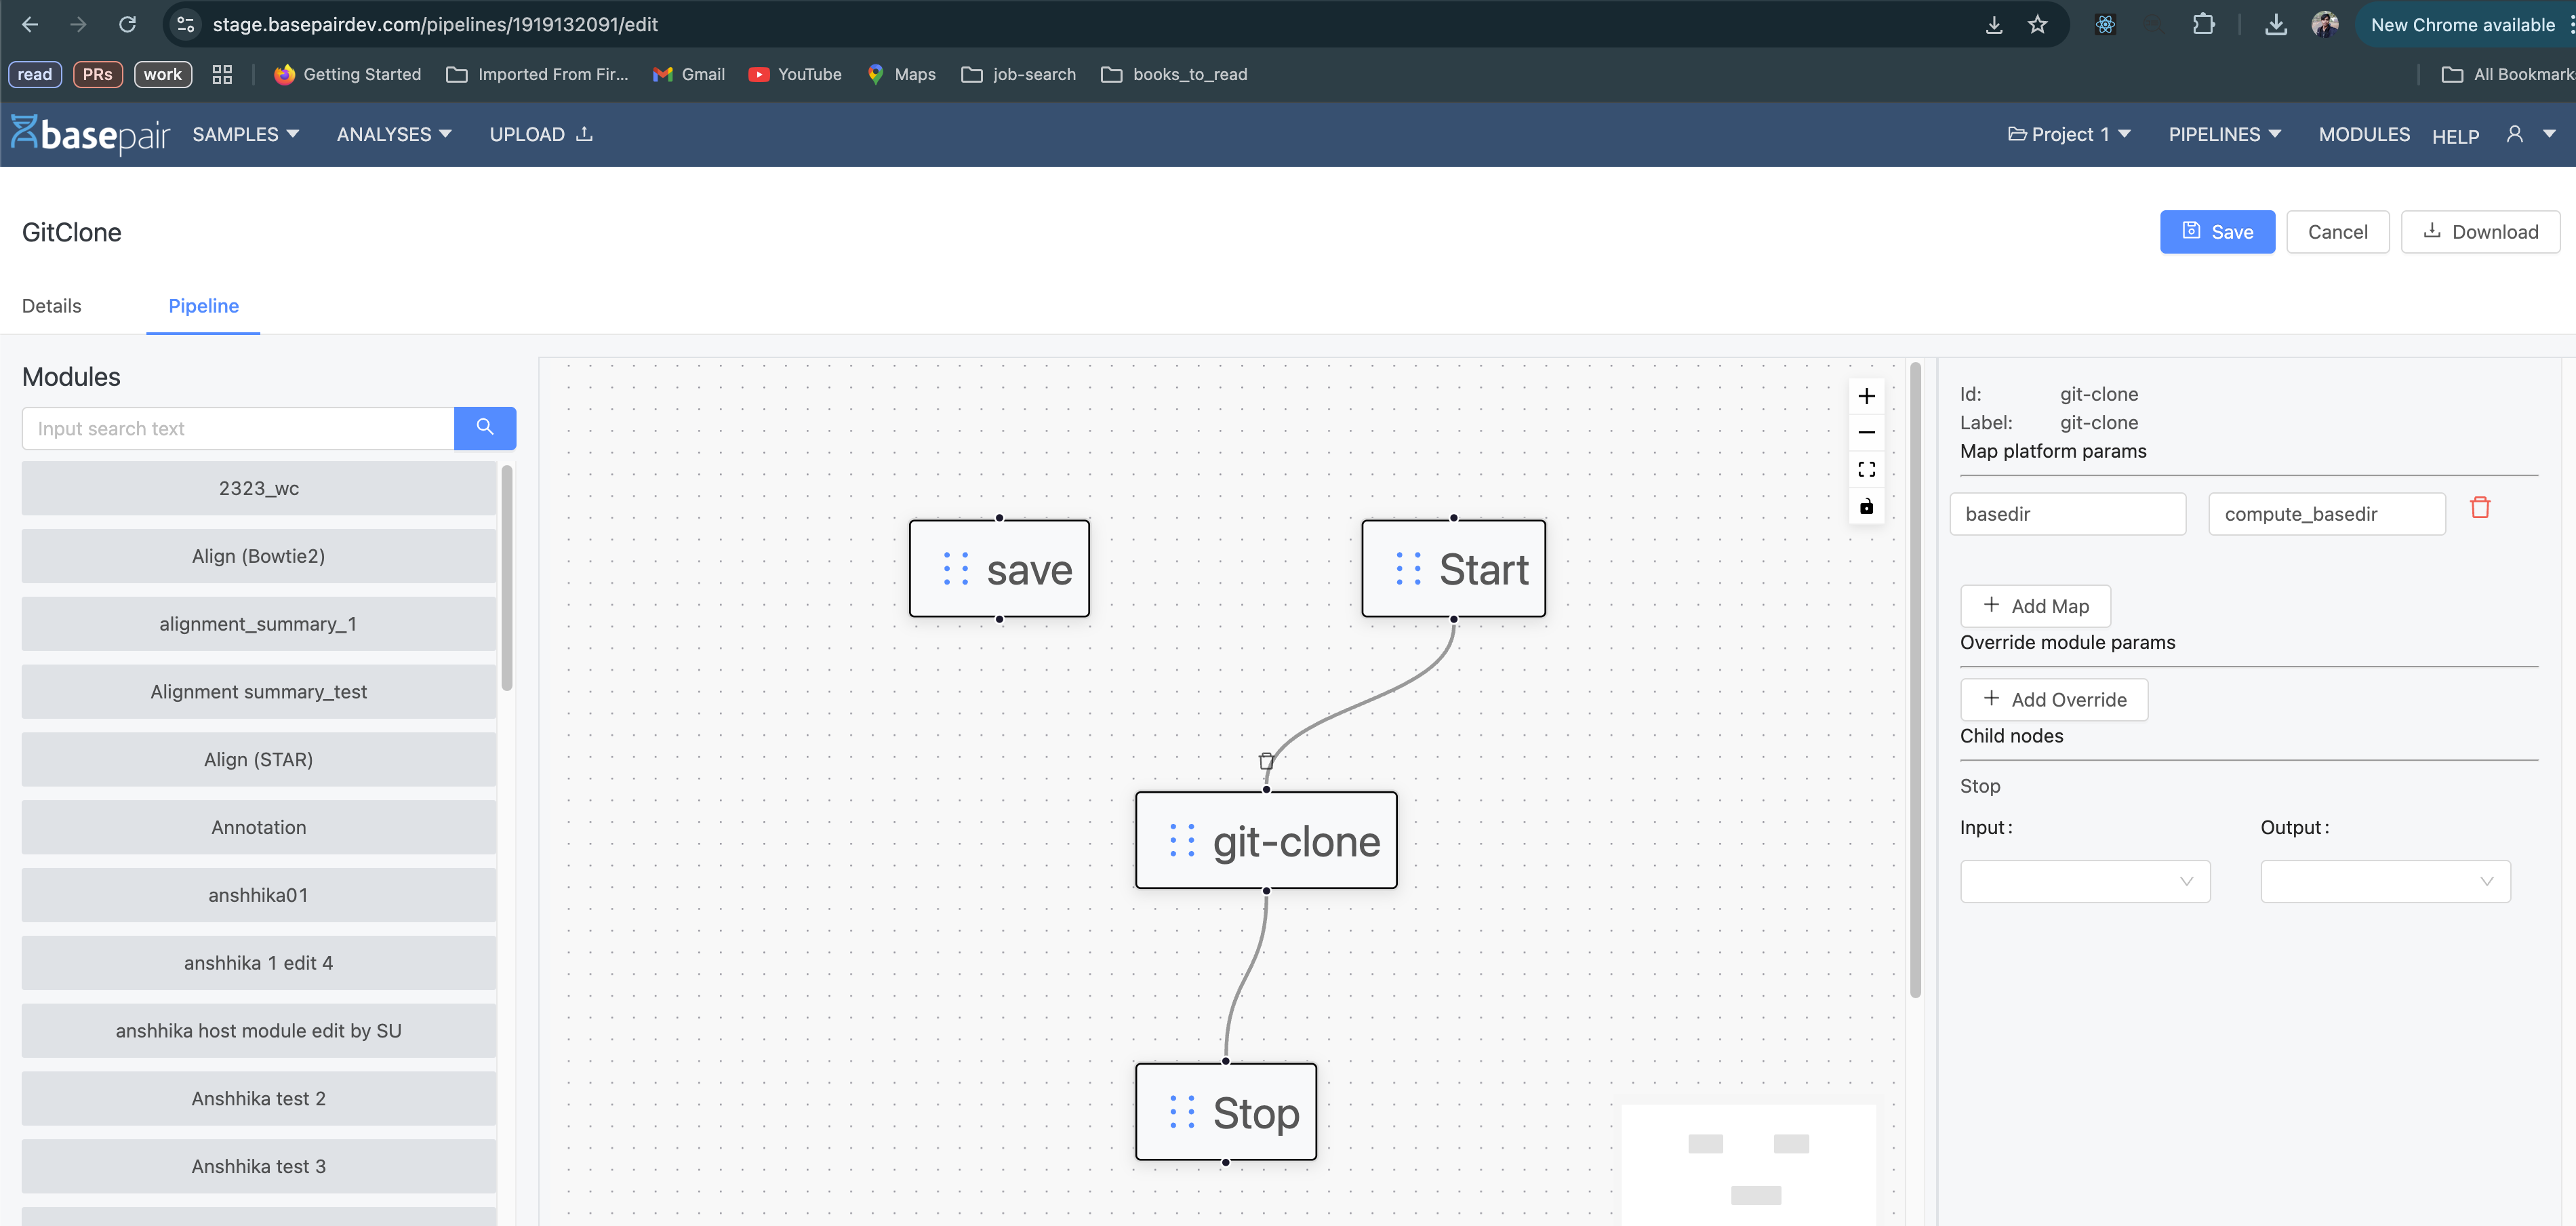Delete the basedir map with red trash icon
2576x1226 pixels.
[2480, 508]
